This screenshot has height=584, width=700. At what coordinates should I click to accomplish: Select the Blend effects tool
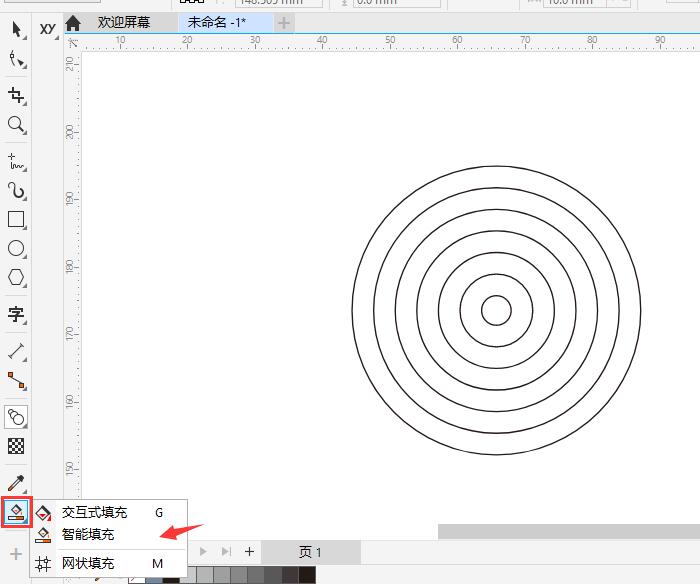[x=16, y=417]
